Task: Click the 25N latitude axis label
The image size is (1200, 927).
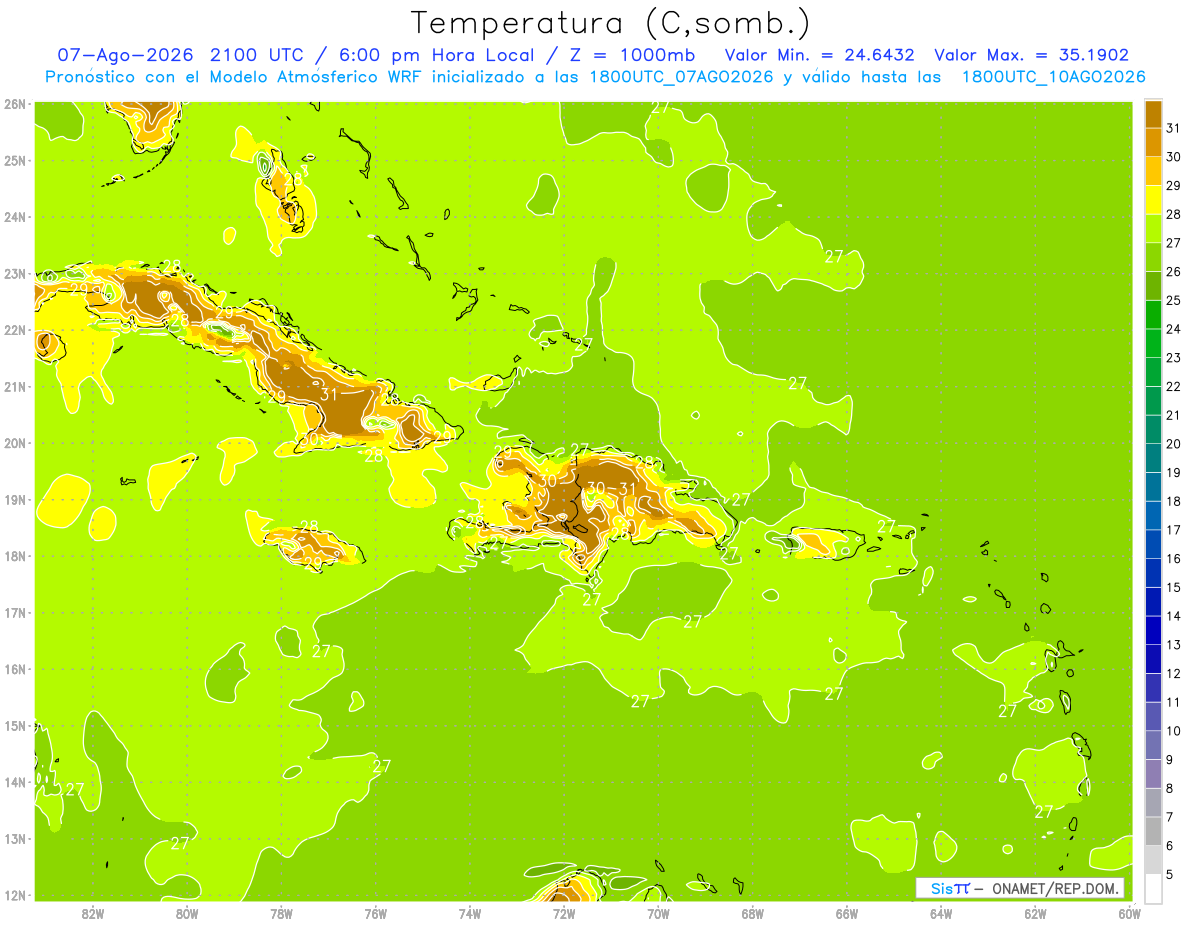Action: 14,160
